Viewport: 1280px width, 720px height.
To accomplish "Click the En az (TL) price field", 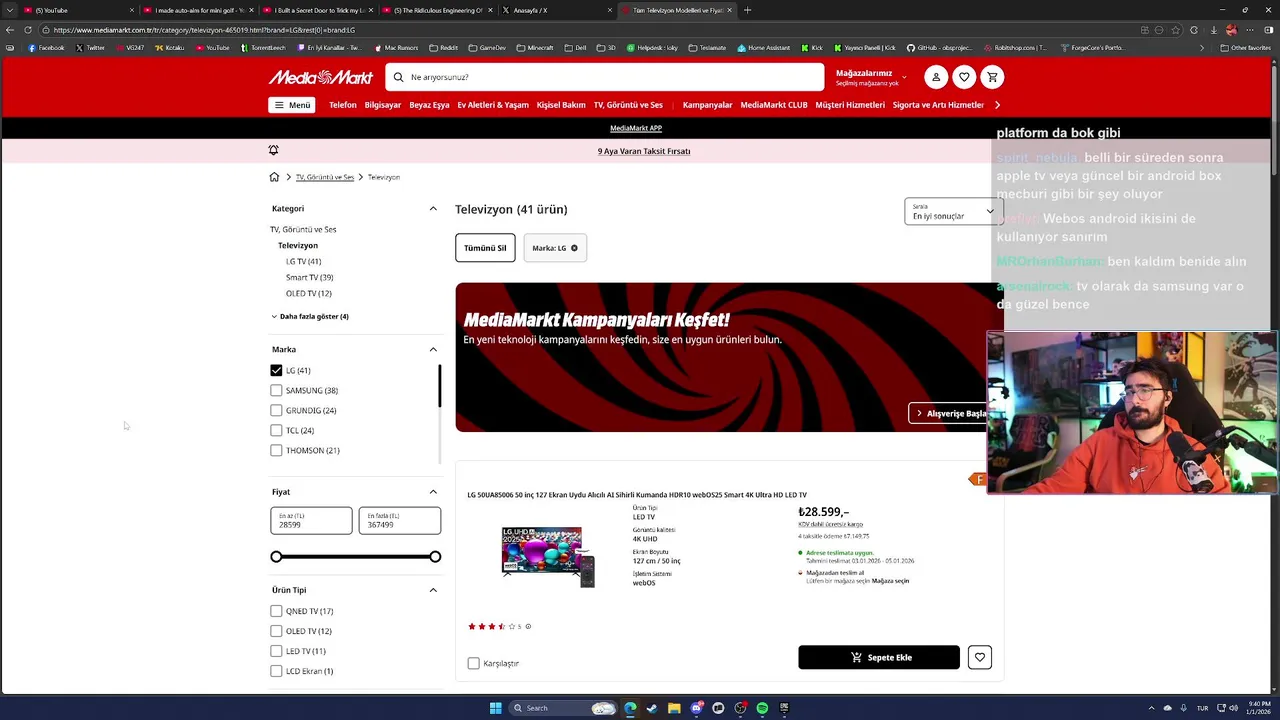I will point(311,520).
